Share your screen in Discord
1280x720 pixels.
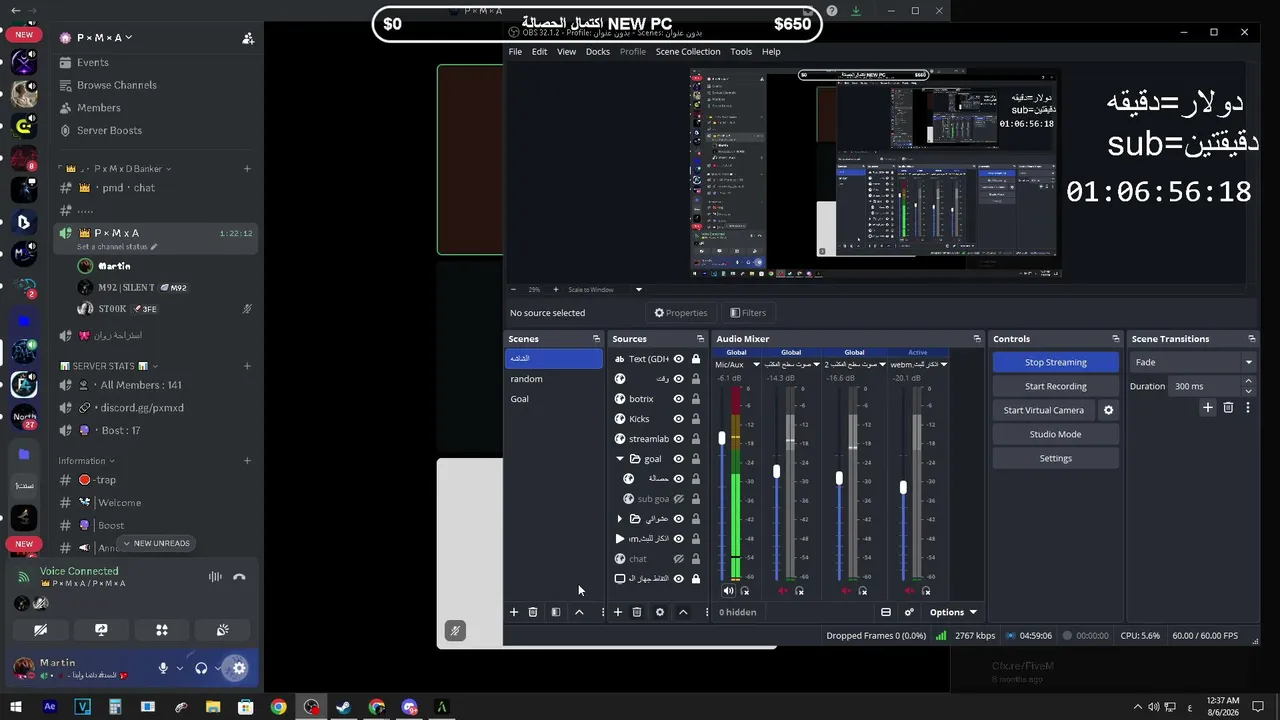101,630
